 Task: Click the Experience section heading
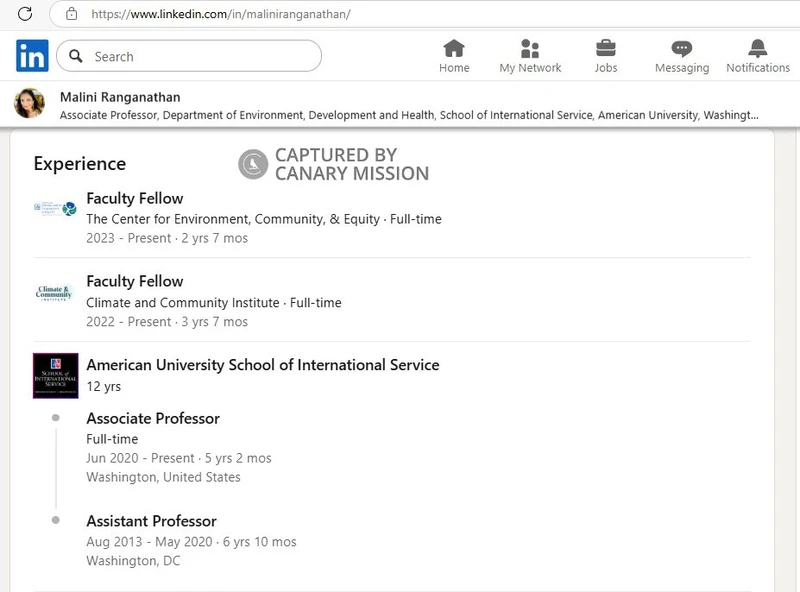pos(80,163)
